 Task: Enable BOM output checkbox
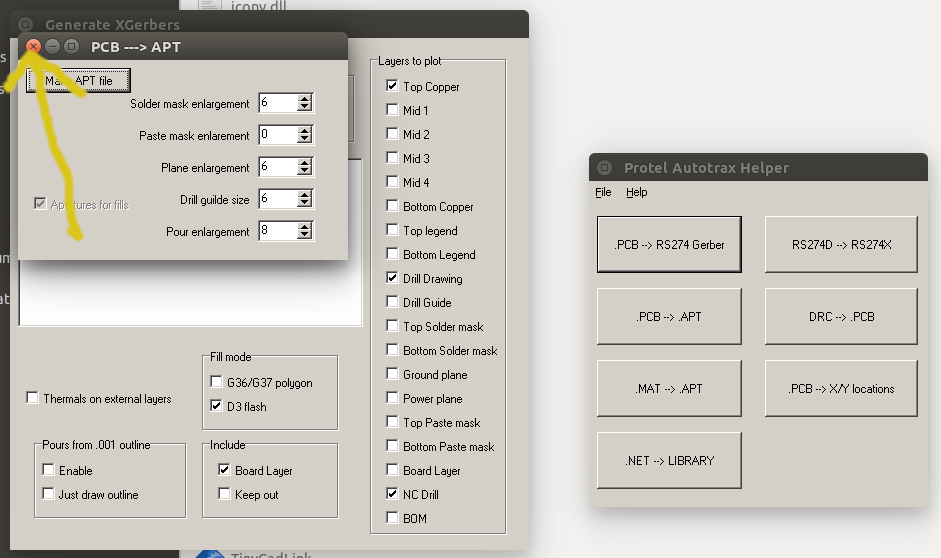[392, 518]
